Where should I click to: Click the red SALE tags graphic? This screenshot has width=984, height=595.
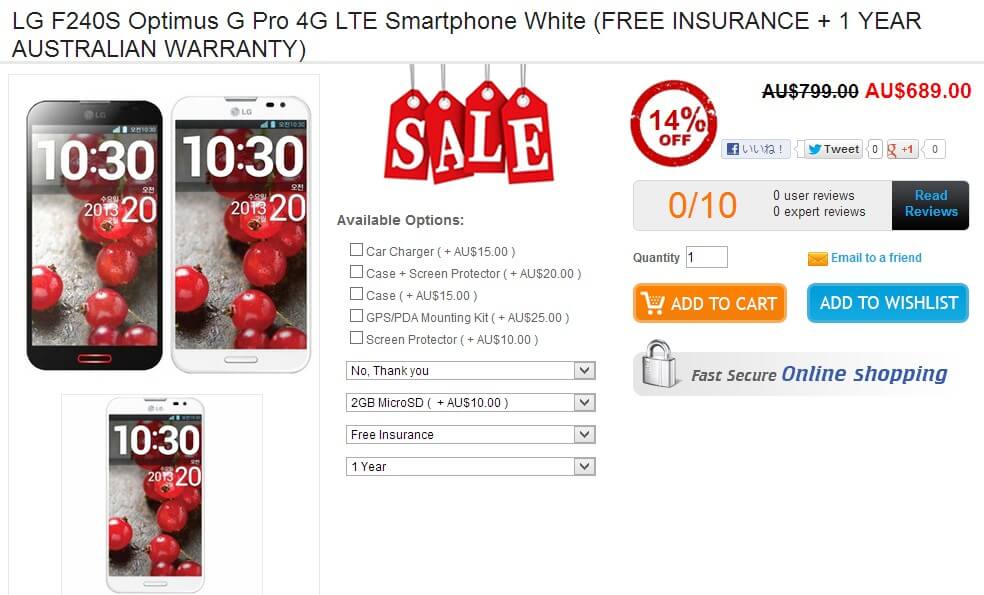(468, 126)
